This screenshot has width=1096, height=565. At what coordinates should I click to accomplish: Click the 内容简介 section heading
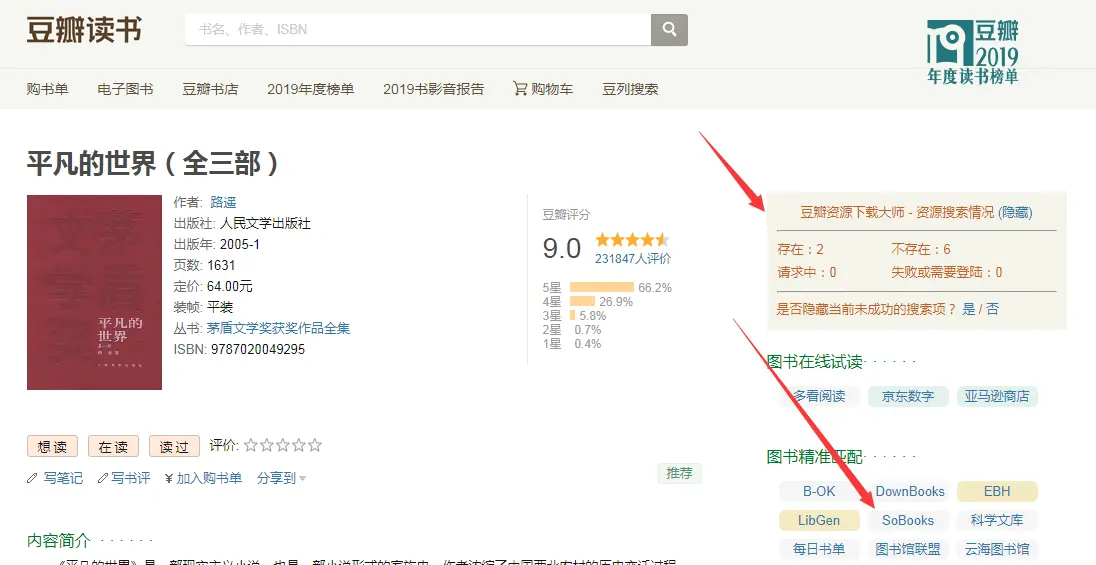coord(59,541)
